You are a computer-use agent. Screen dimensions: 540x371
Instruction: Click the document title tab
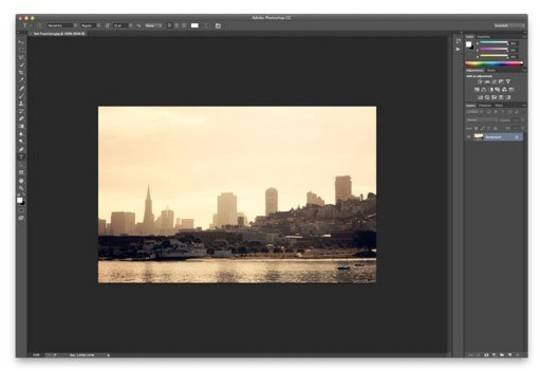[x=58, y=34]
